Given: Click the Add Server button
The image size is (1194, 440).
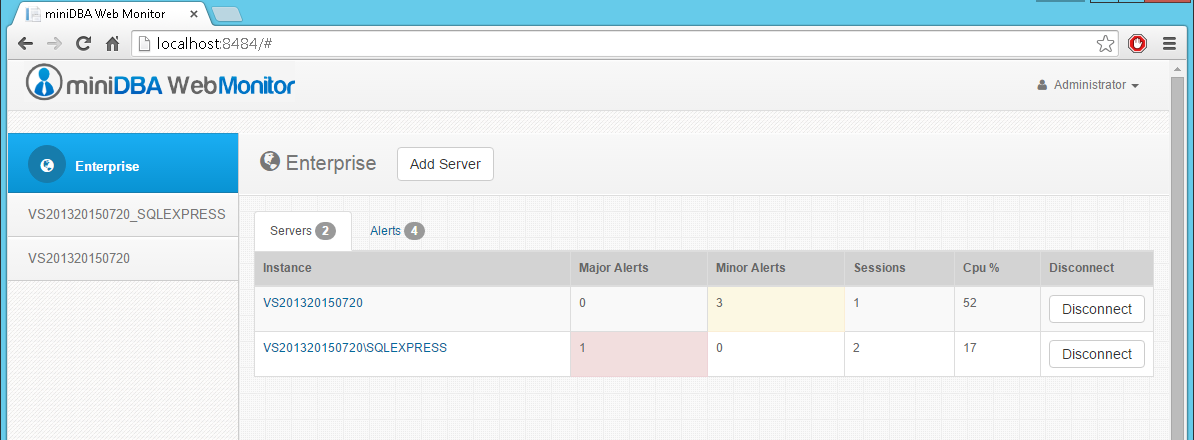Looking at the screenshot, I should click(445, 164).
